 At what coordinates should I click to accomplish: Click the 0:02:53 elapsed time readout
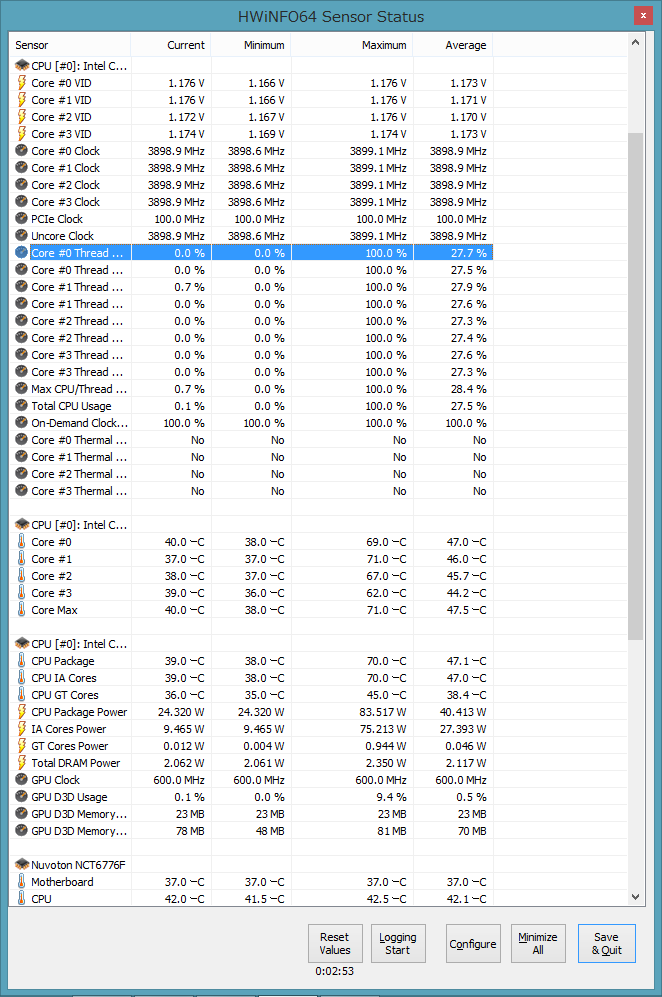click(334, 971)
